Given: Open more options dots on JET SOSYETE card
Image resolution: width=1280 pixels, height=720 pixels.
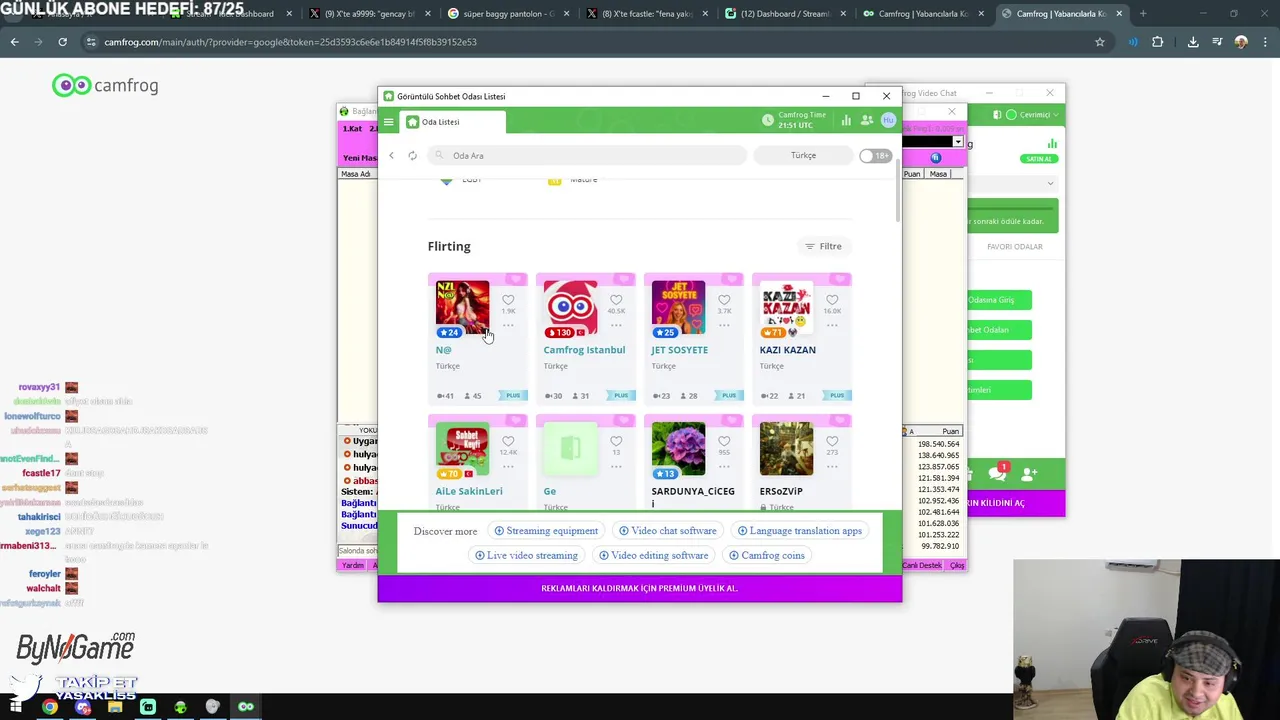Looking at the screenshot, I should (724, 325).
